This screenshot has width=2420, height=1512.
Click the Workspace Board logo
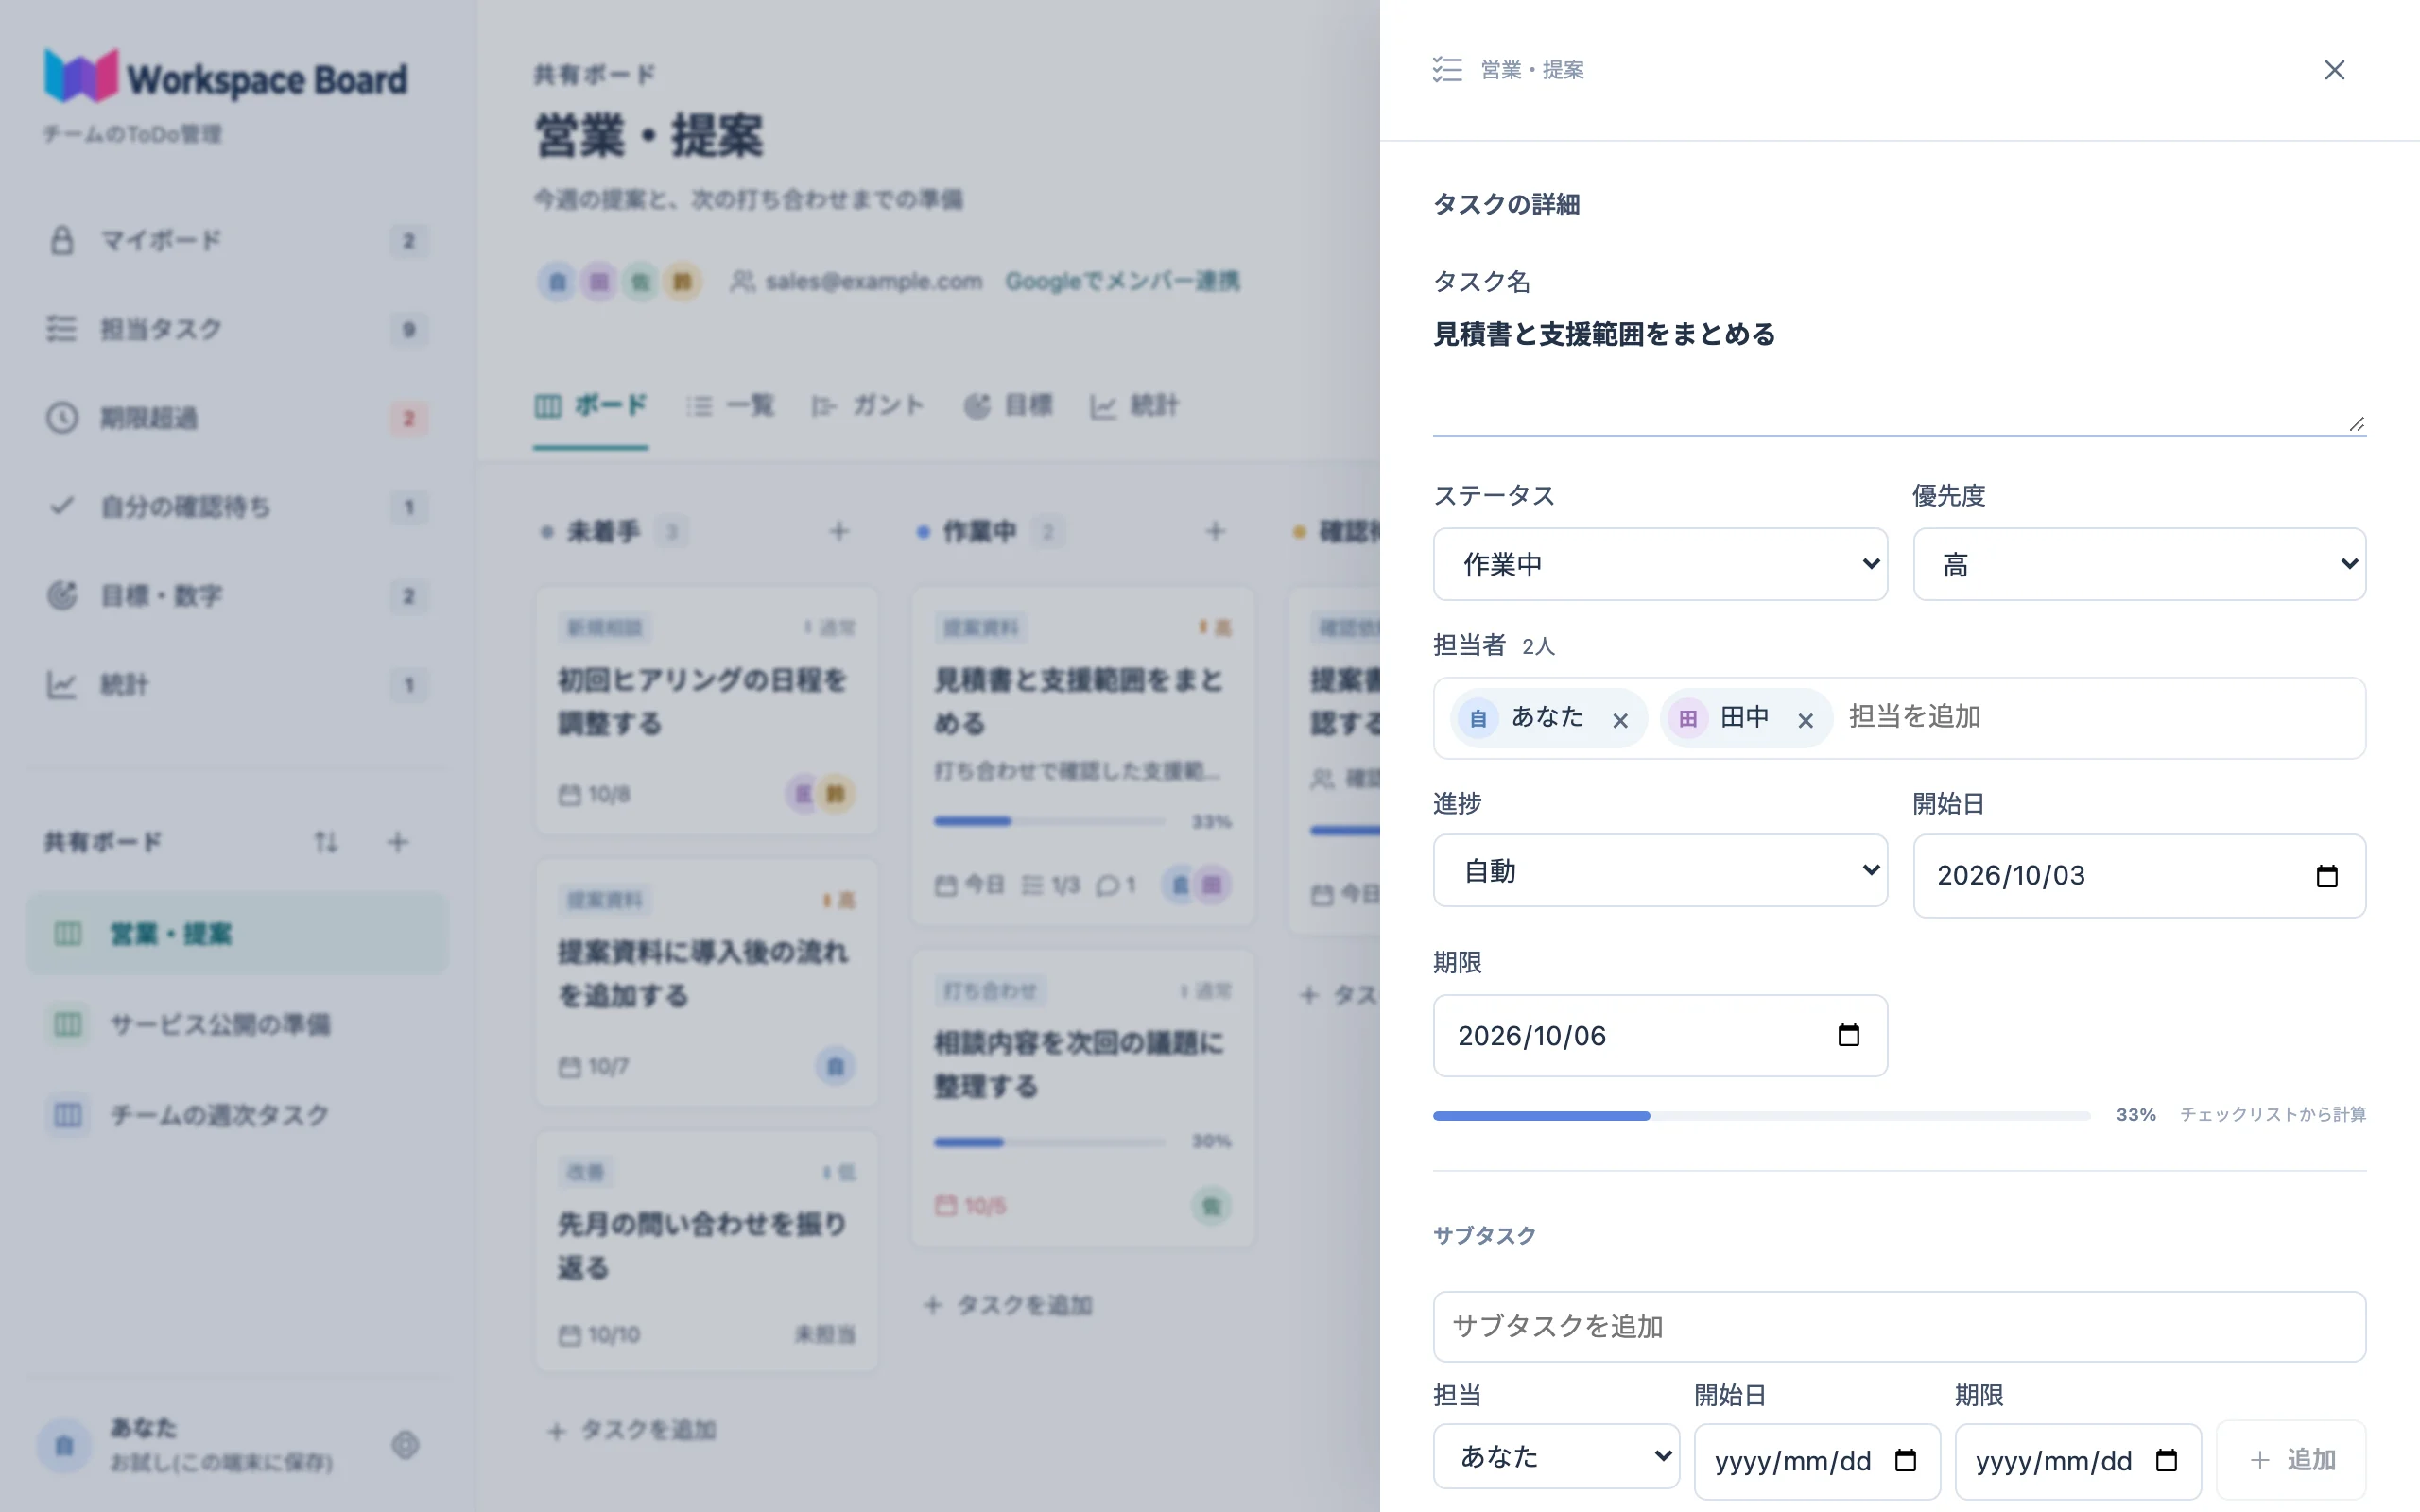[x=226, y=77]
